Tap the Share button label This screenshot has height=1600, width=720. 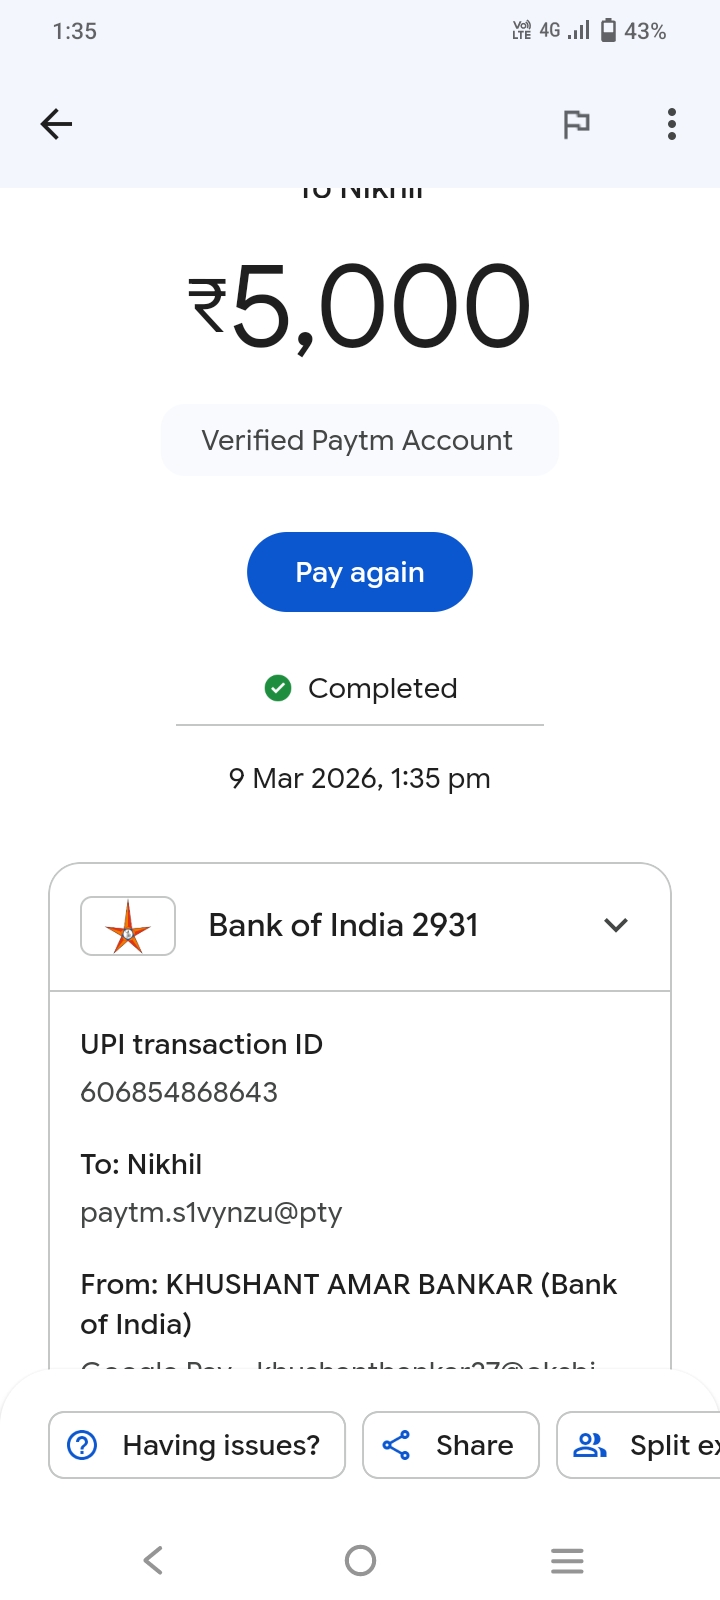pos(474,1445)
